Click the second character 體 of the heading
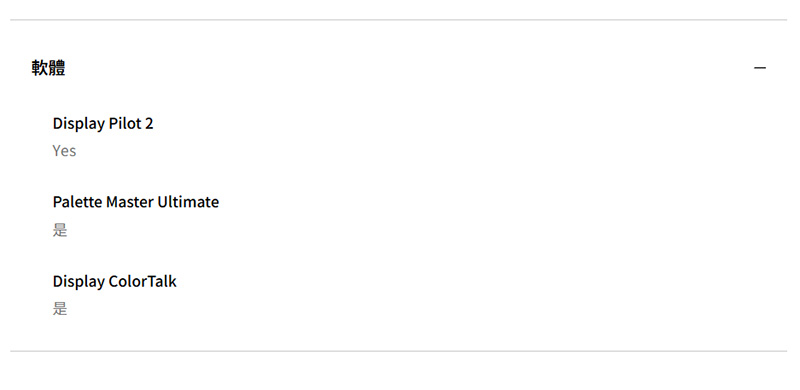This screenshot has height=390, width=800. [57, 68]
